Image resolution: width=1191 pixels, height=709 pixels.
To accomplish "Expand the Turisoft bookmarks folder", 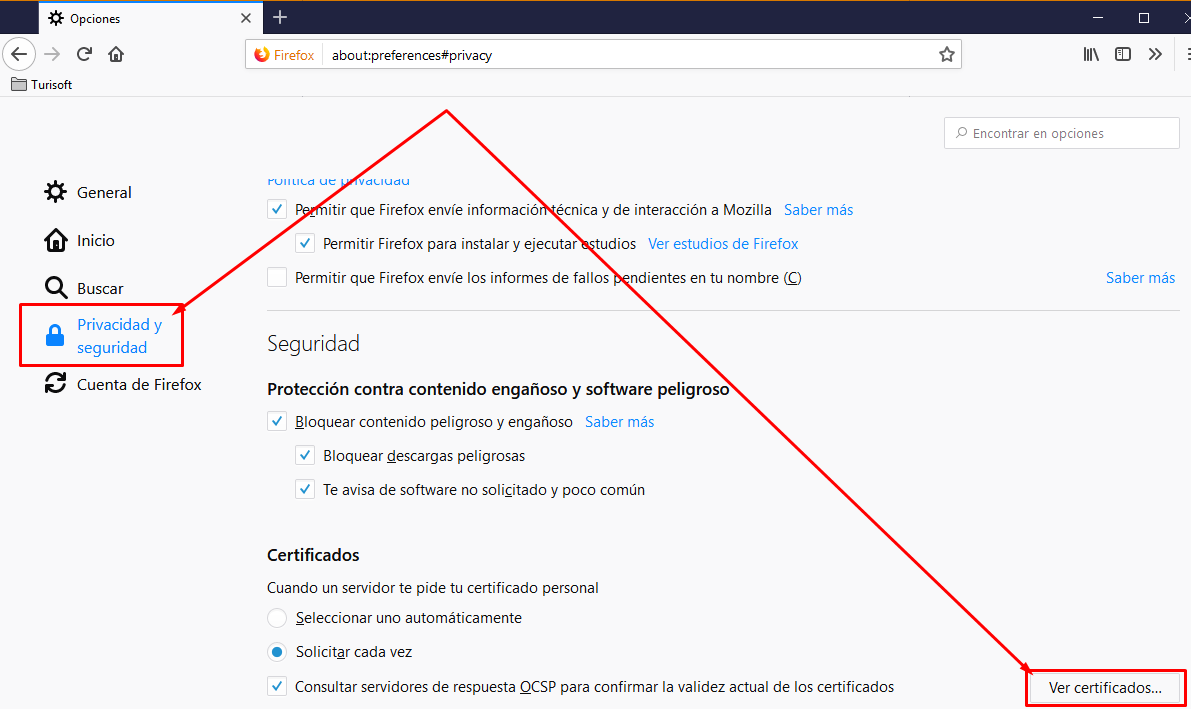I will click(x=41, y=84).
